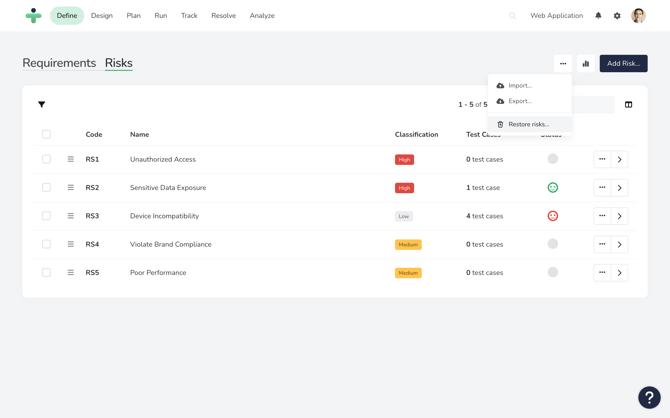Click the Add Risk button
Screen dimensions: 670x418
click(x=623, y=63)
